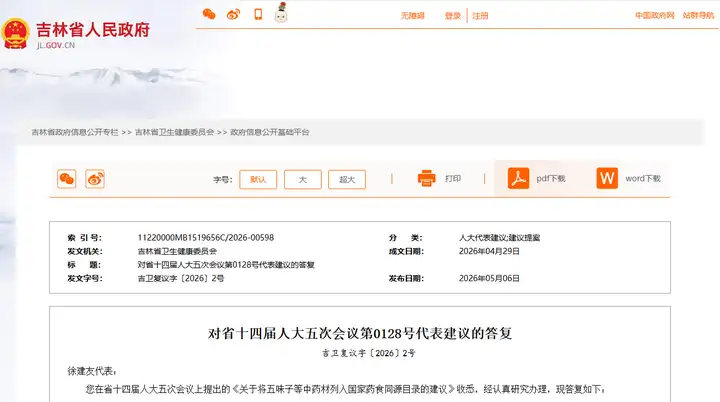Click the 登录 login link
720x402 pixels.
[452, 16]
